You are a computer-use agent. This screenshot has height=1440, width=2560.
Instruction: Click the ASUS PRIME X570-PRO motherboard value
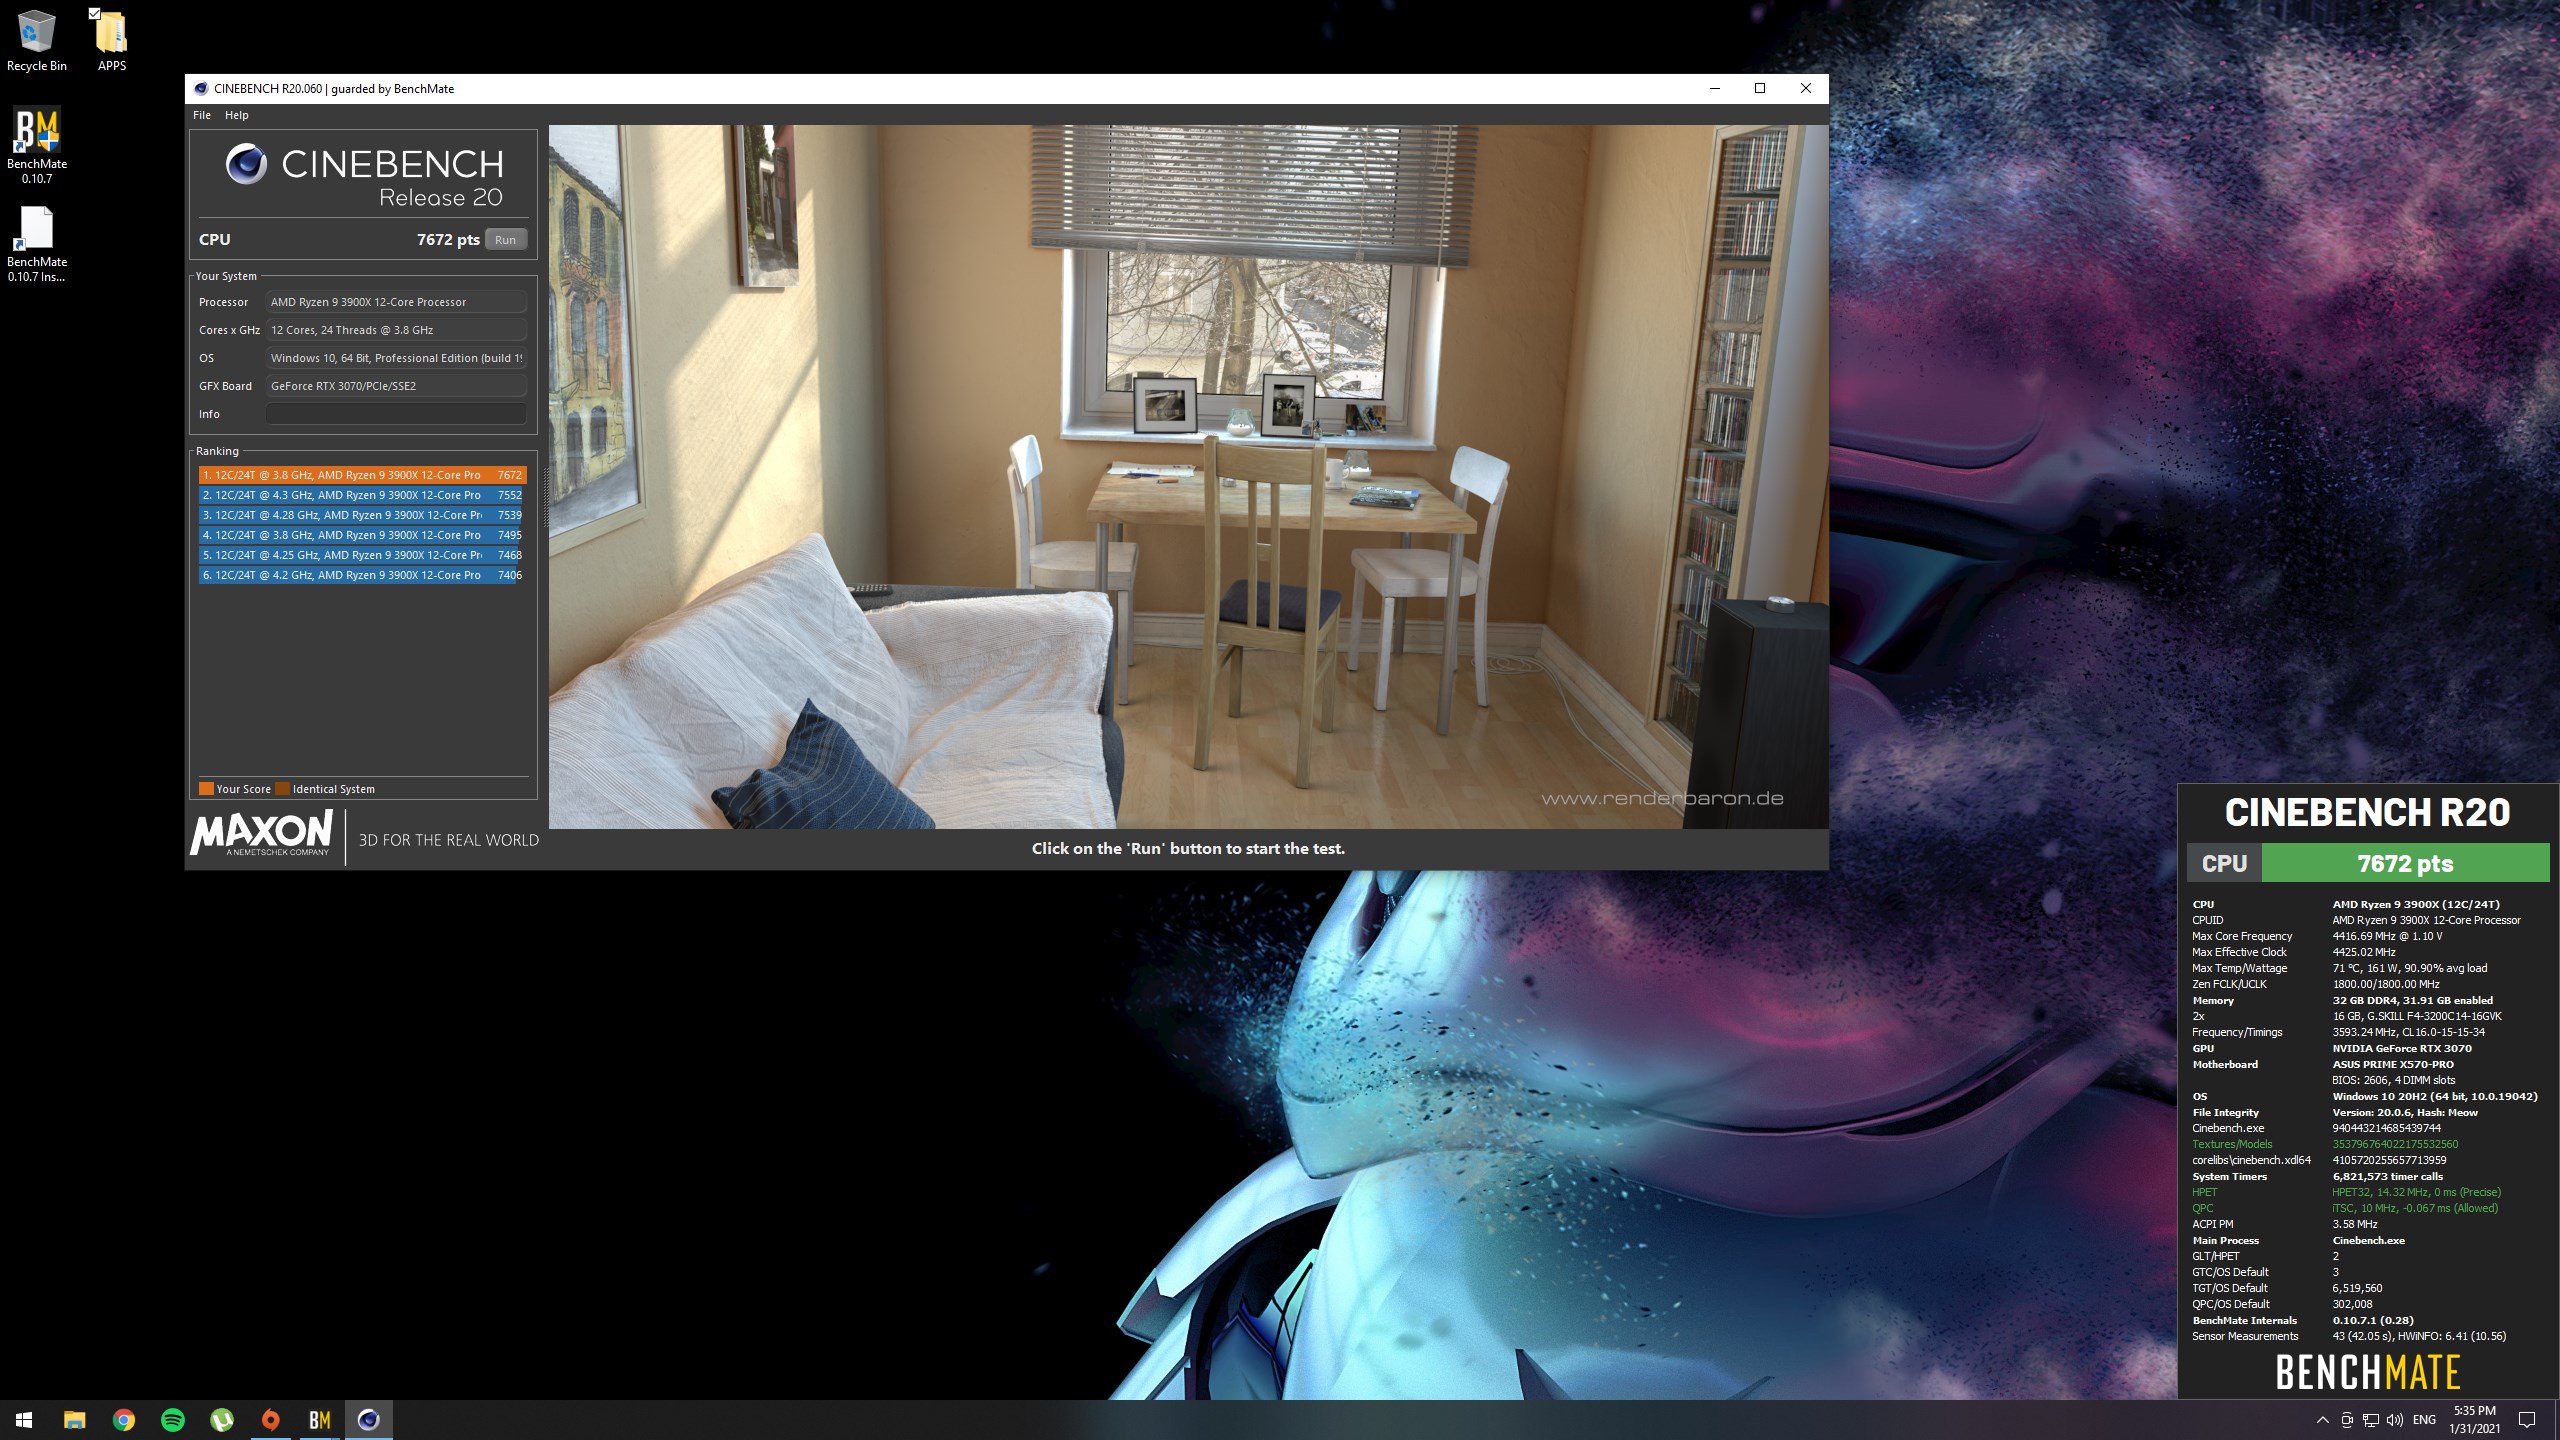(2393, 1064)
